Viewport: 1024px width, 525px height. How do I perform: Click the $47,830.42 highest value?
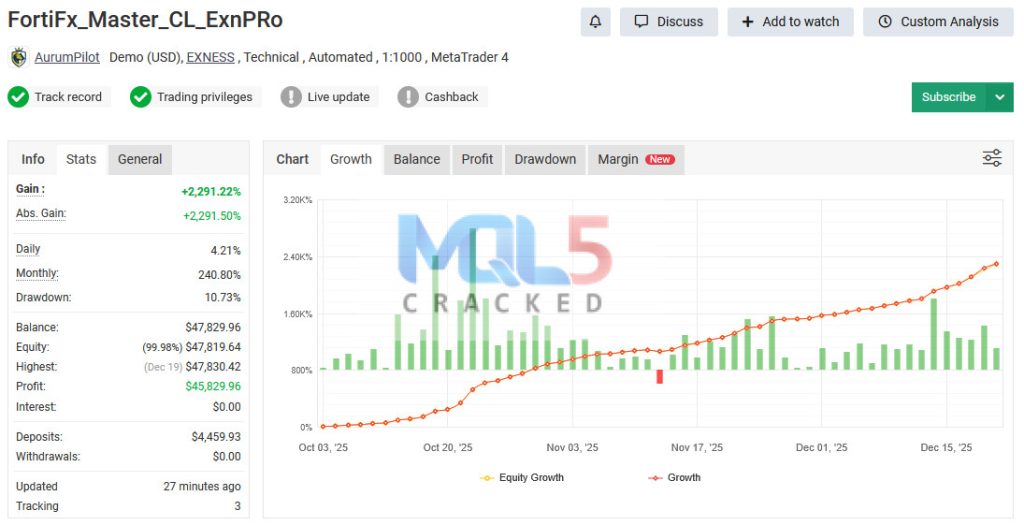tap(213, 367)
